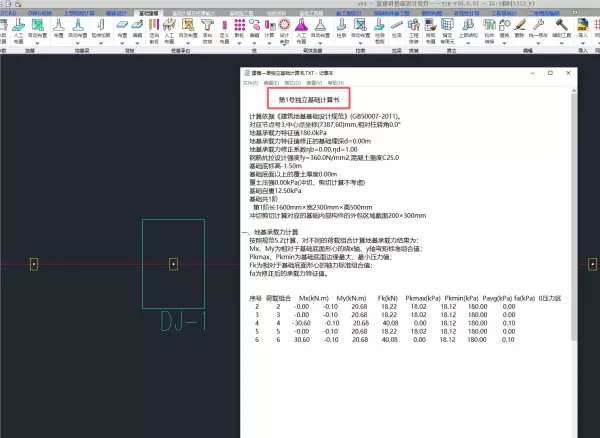Click the heading 第1号独立基础计算书
600x438 pixels.
[x=309, y=100]
